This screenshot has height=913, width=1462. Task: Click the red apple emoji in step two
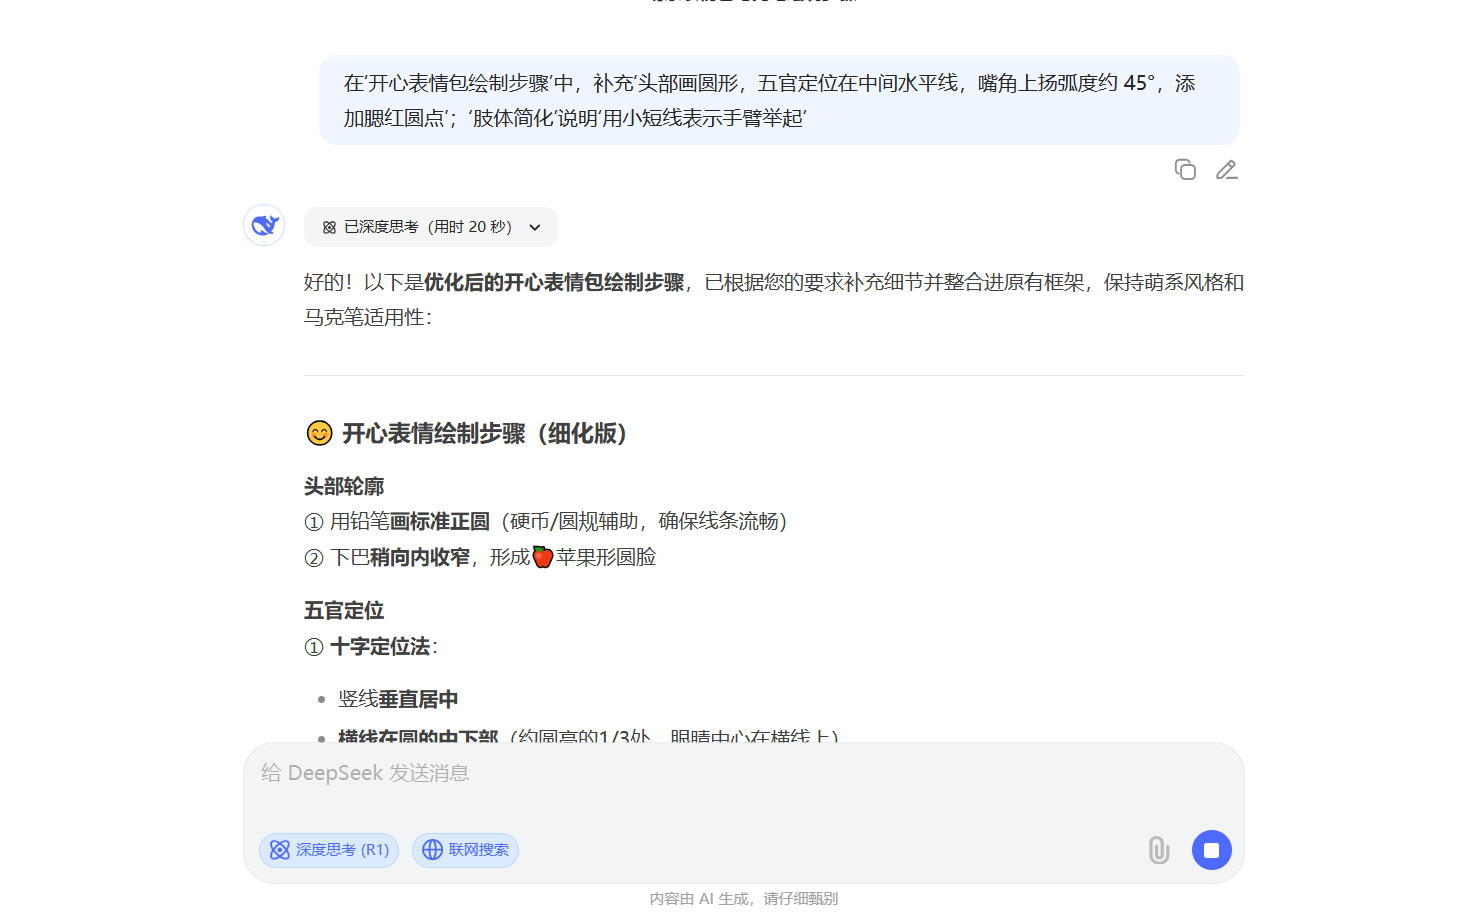click(x=542, y=557)
